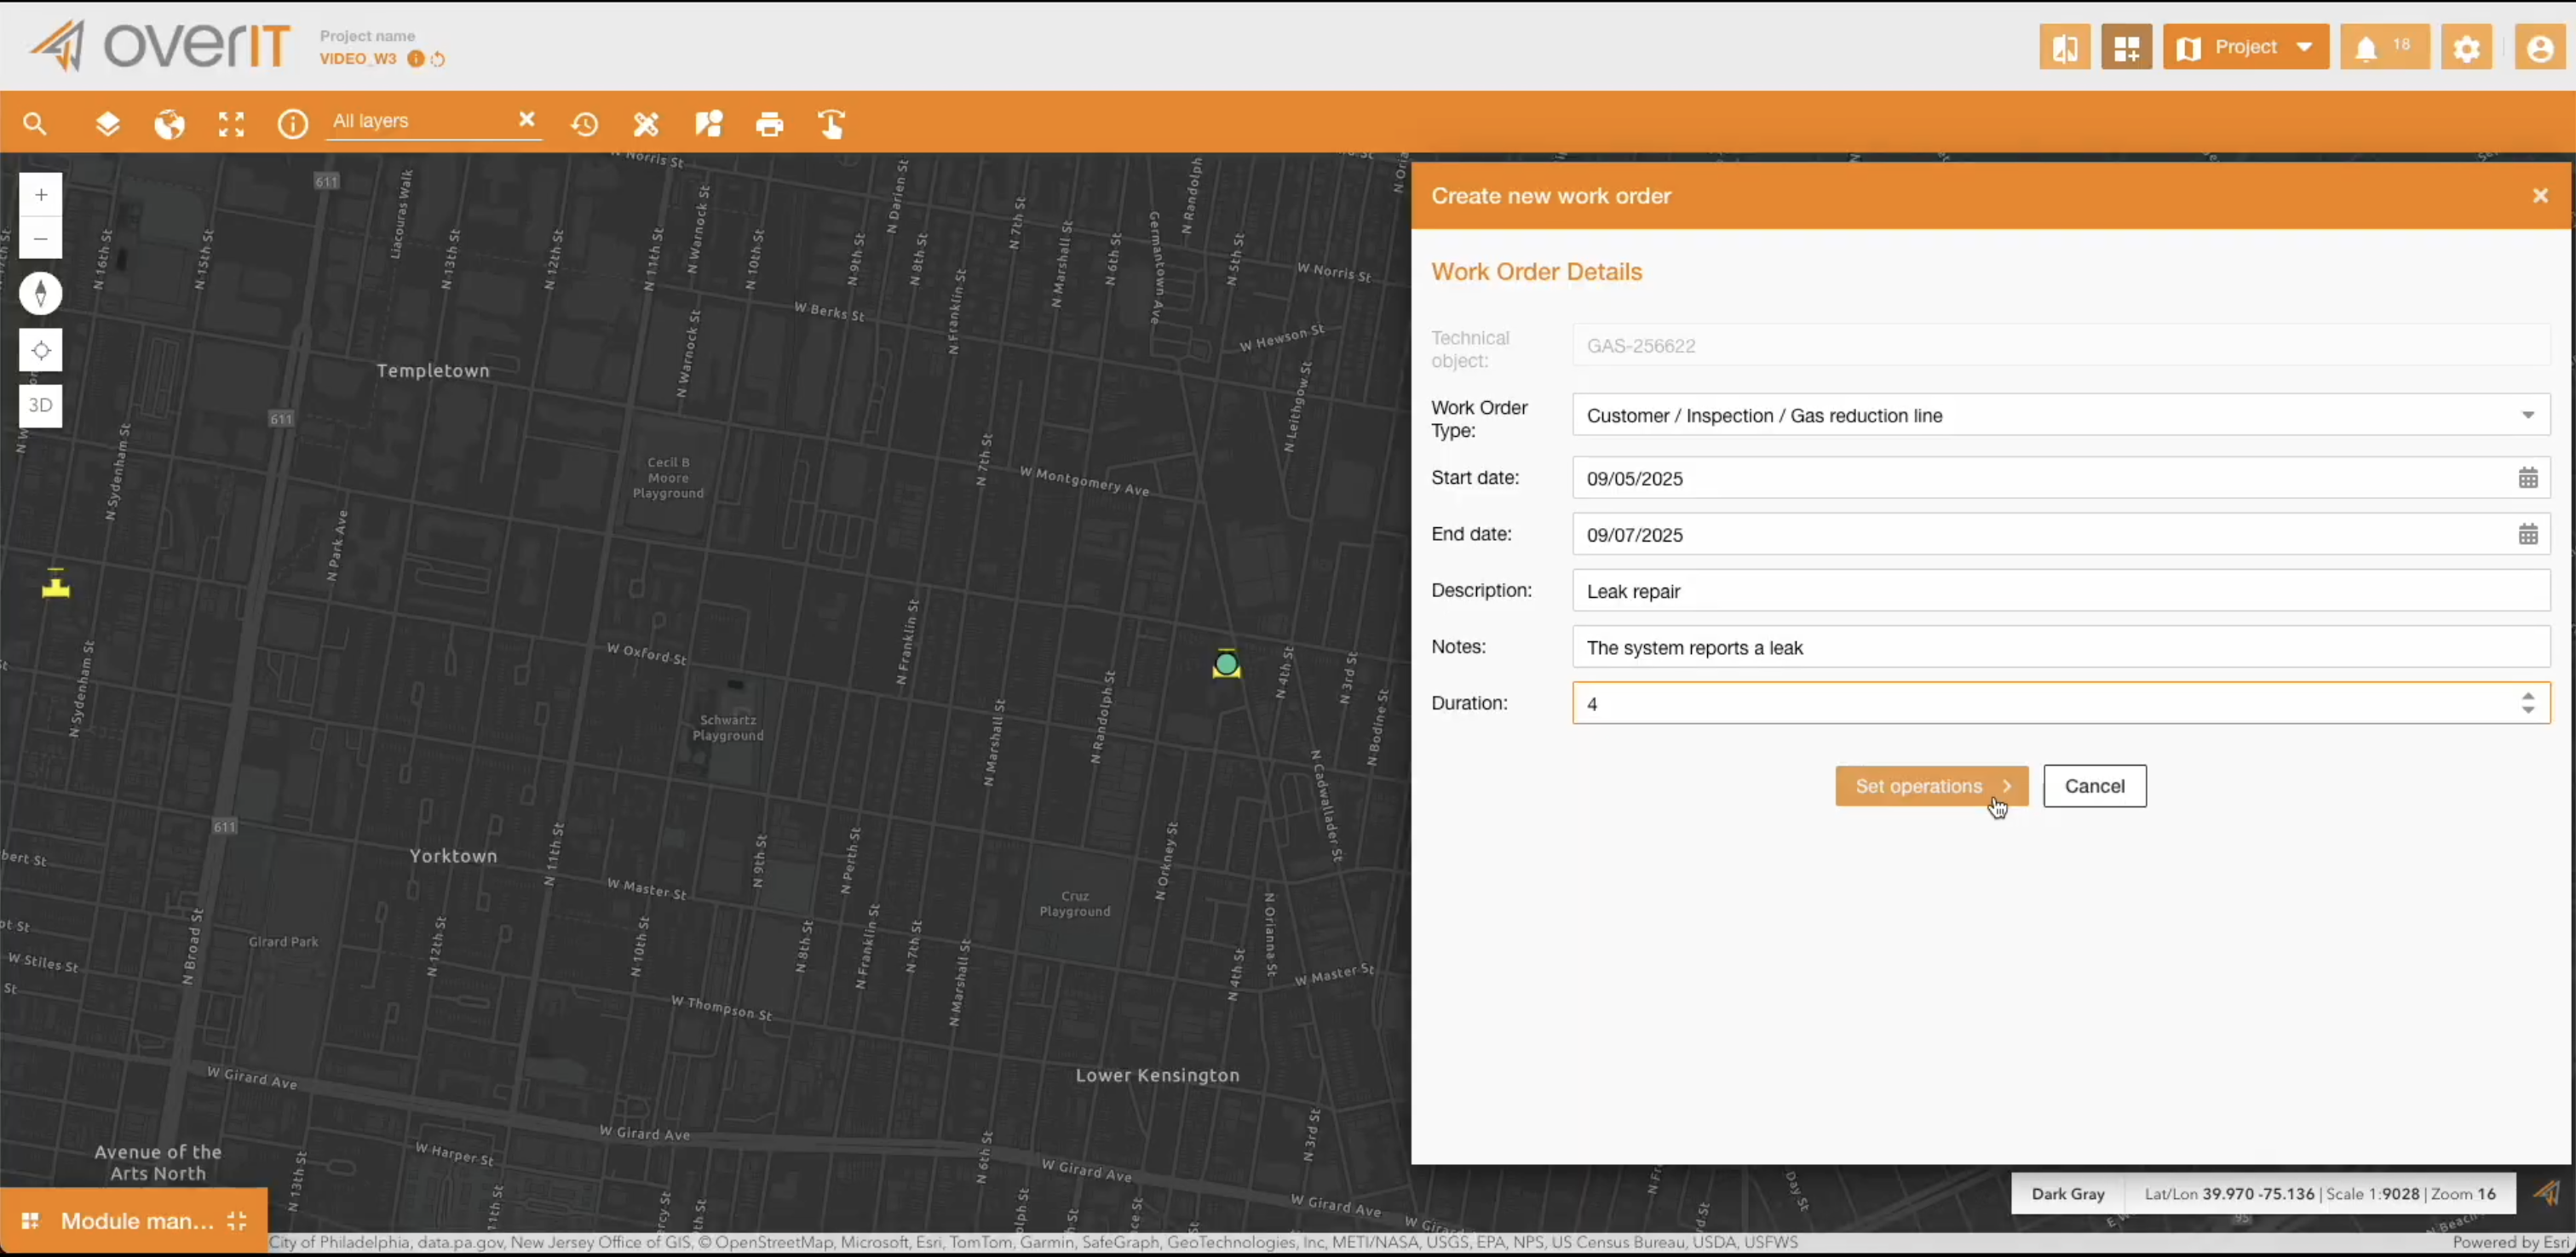Edit the Notes field text
The width and height of the screenshot is (2576, 1257).
[2061, 647]
